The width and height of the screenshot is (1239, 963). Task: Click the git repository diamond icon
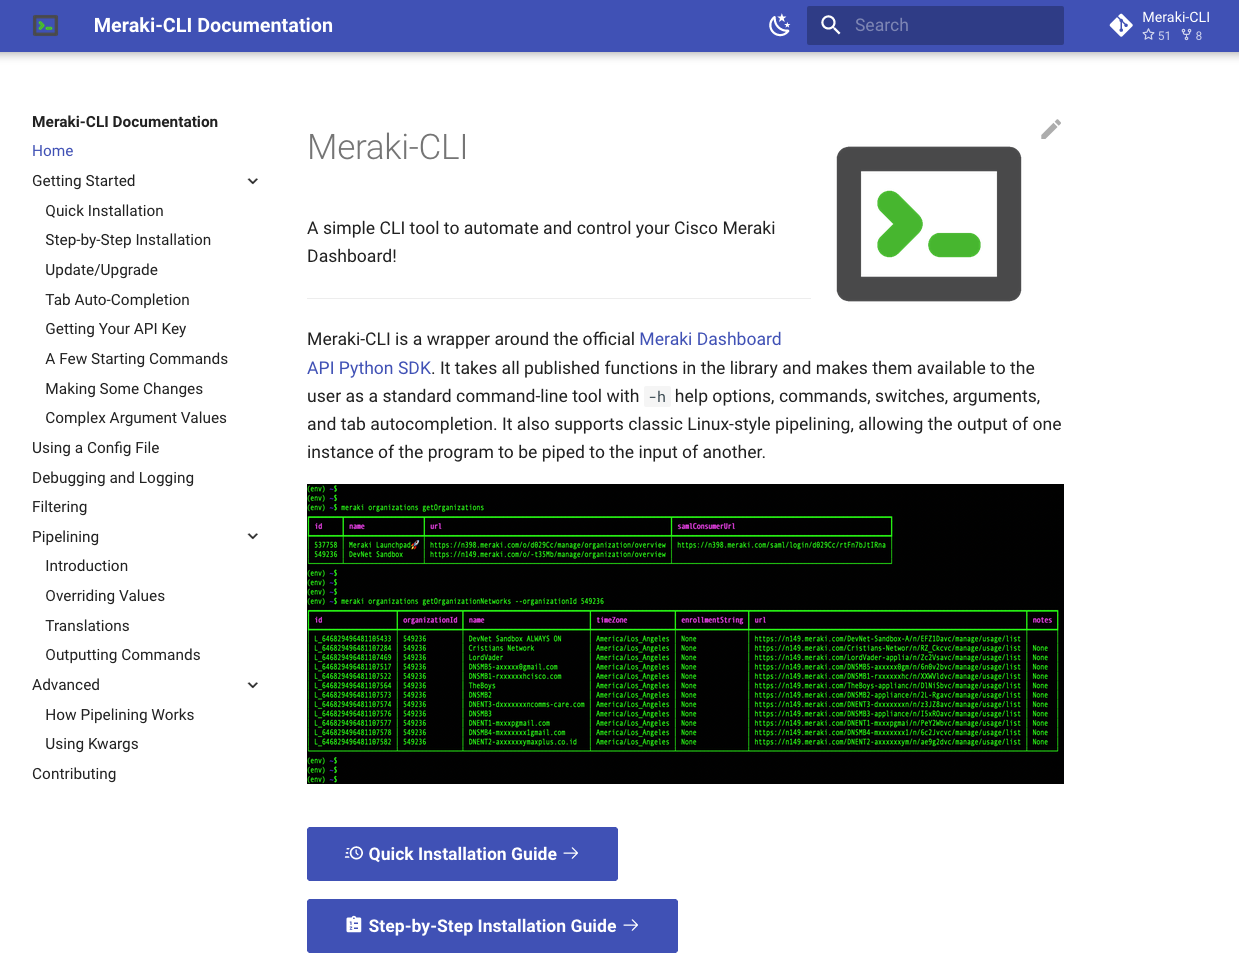1121,26
